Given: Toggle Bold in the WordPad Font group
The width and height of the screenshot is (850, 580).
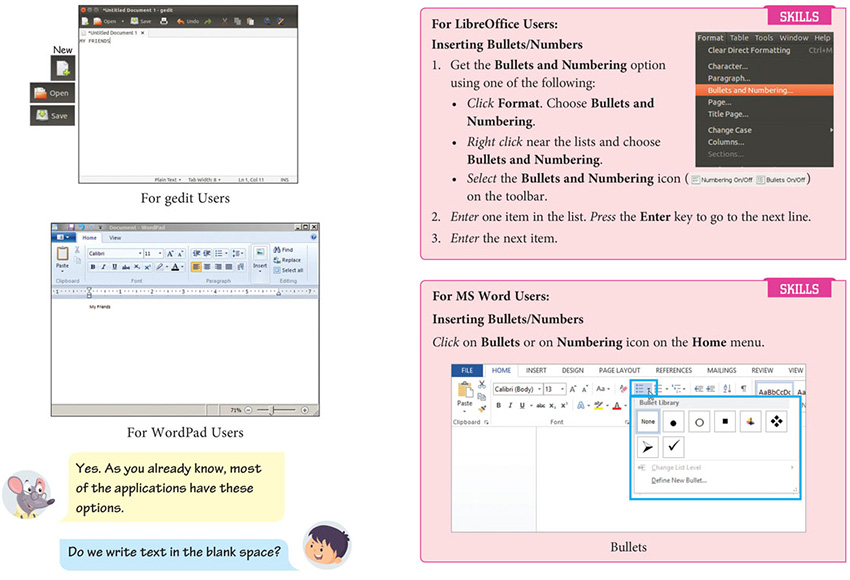Looking at the screenshot, I should coord(92,267).
